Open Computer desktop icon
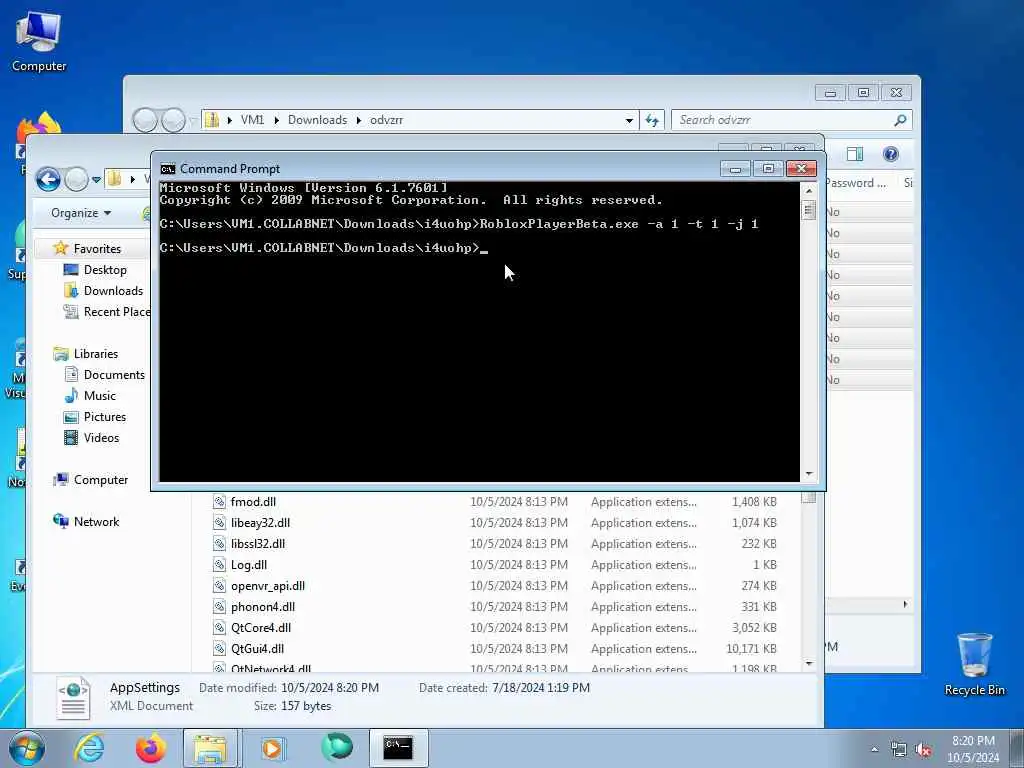This screenshot has height=768, width=1024. tap(39, 42)
